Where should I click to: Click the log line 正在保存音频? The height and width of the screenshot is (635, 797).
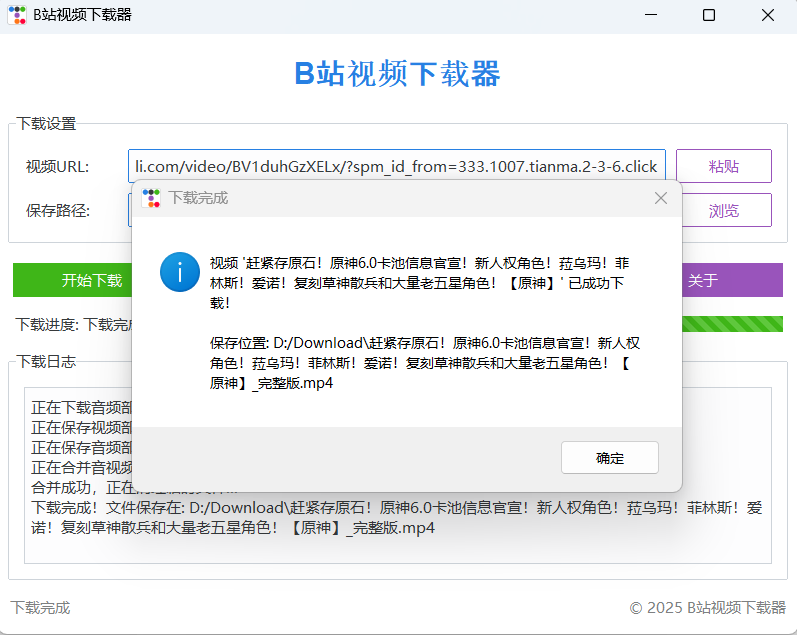tap(81, 447)
